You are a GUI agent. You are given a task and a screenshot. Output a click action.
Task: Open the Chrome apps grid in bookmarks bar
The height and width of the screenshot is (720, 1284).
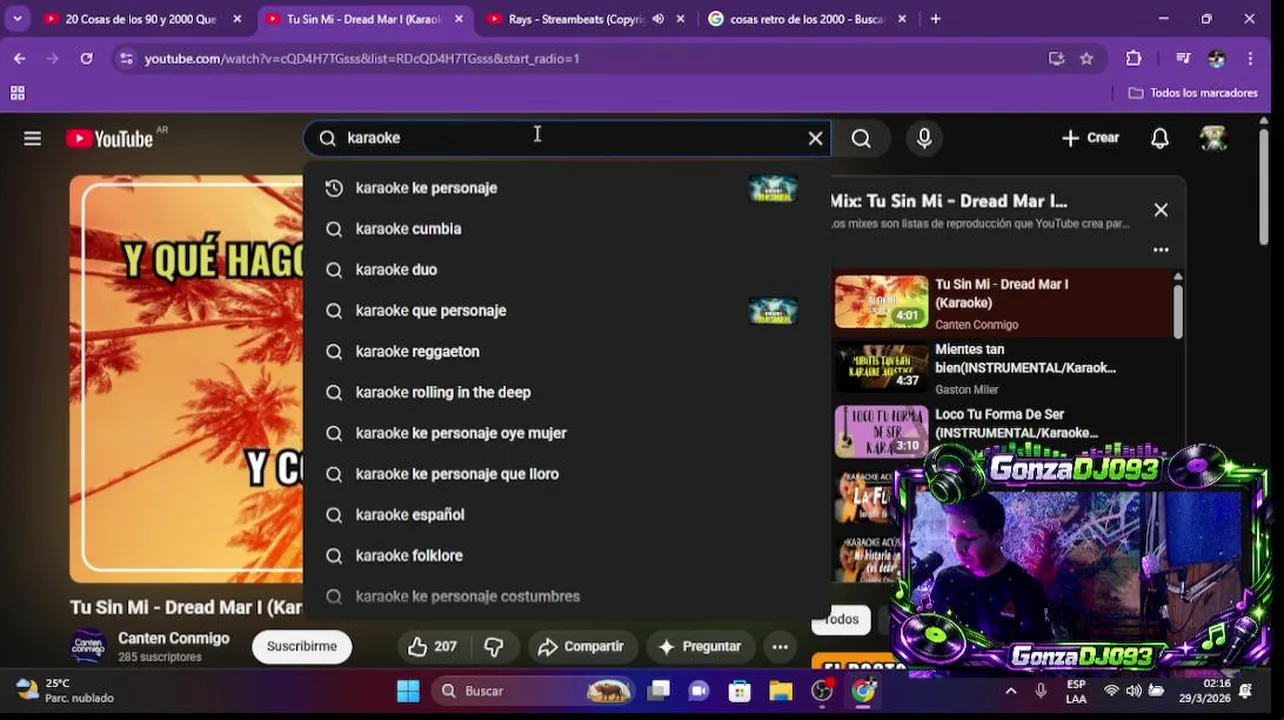pyautogui.click(x=17, y=93)
